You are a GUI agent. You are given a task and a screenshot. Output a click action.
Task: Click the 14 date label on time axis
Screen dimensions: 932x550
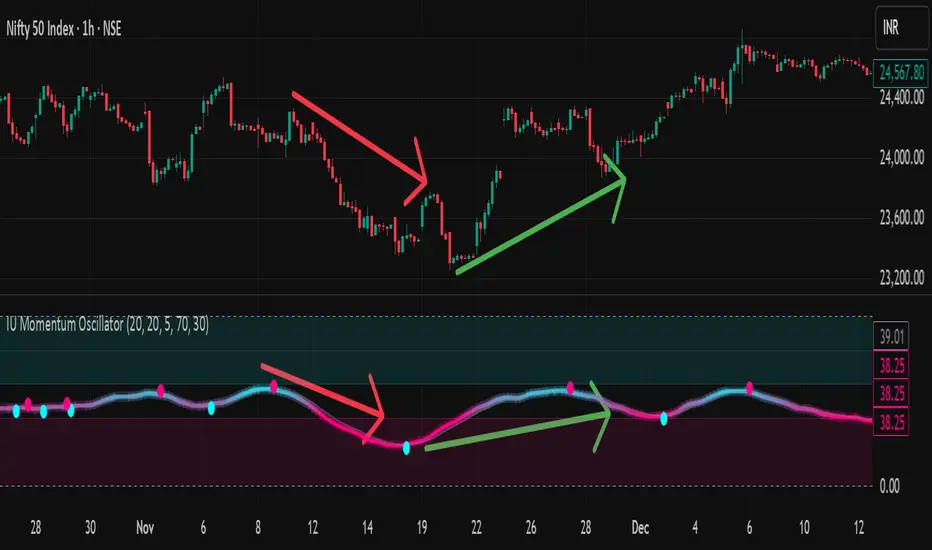click(367, 527)
